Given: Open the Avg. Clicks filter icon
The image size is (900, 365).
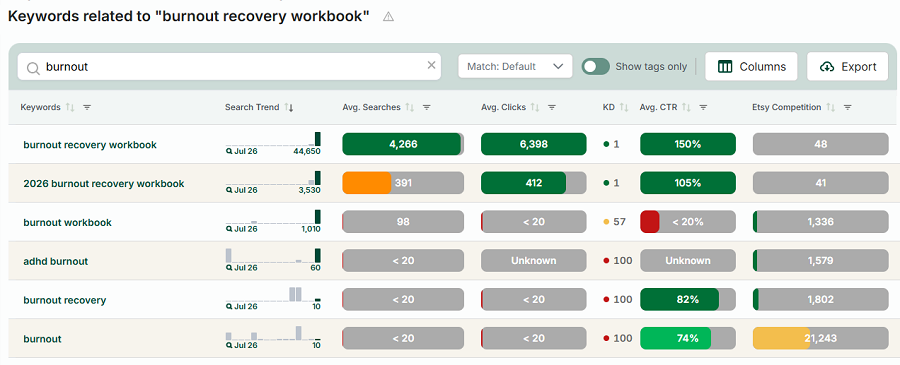Looking at the screenshot, I should click(x=552, y=107).
